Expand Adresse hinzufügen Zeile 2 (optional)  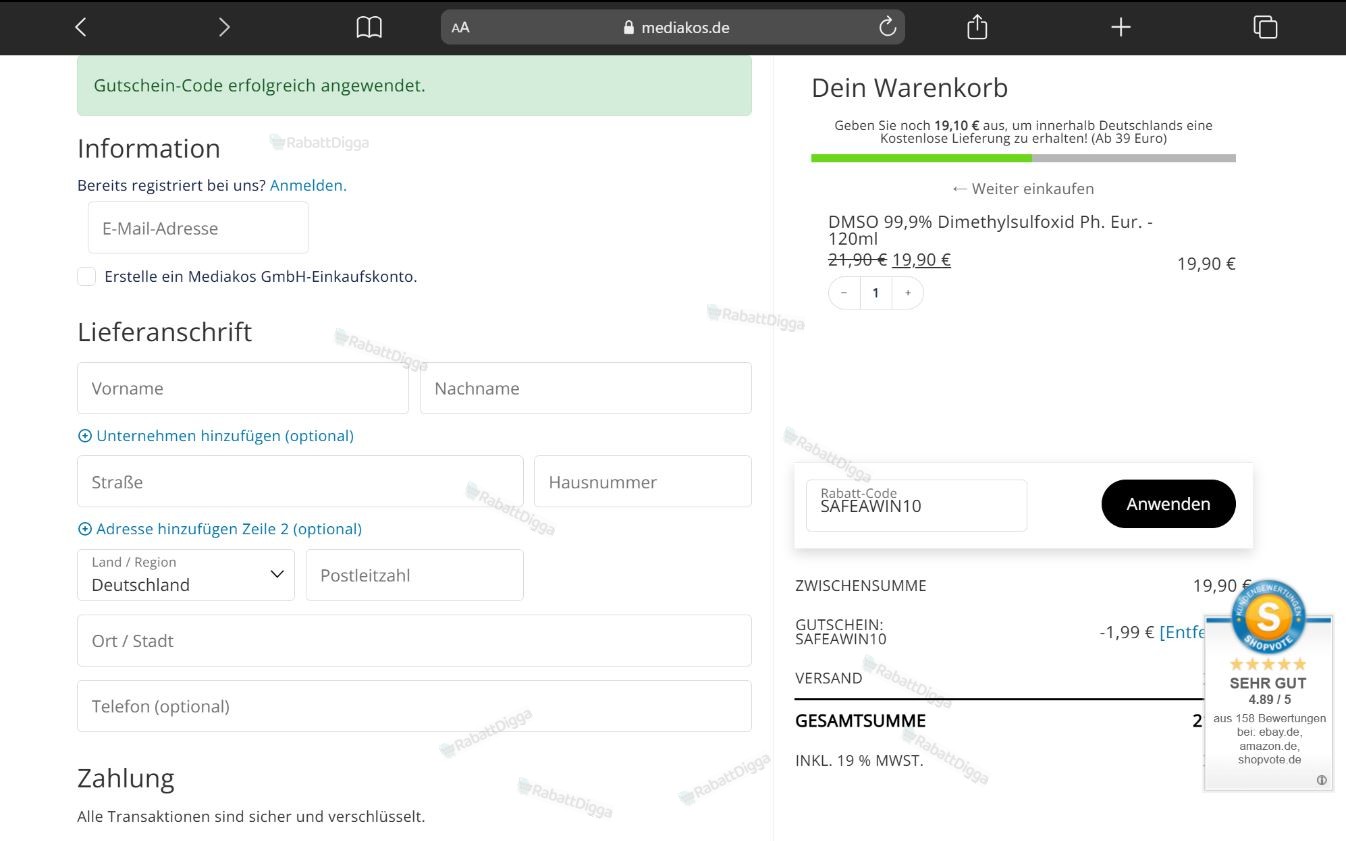[x=220, y=529]
